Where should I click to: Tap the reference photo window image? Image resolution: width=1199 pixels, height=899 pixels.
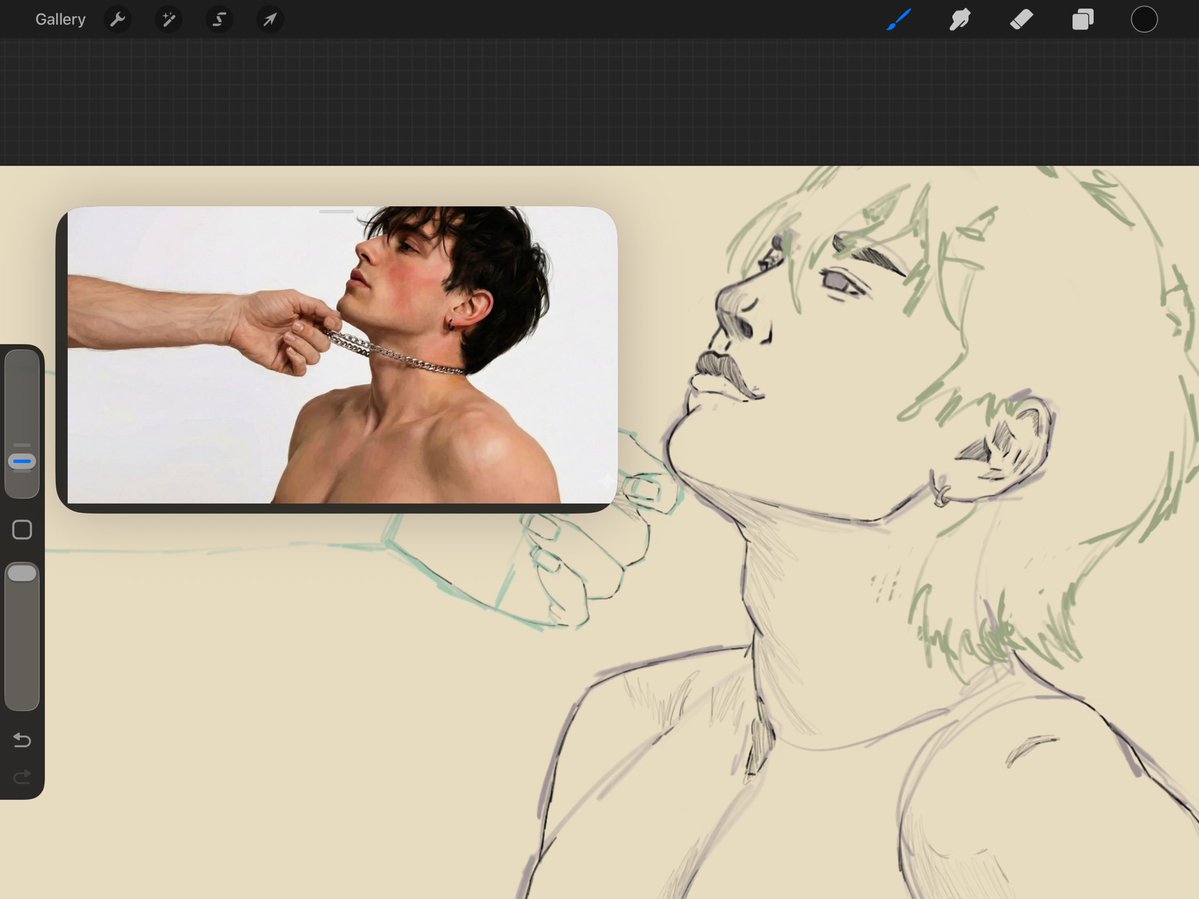(343, 355)
